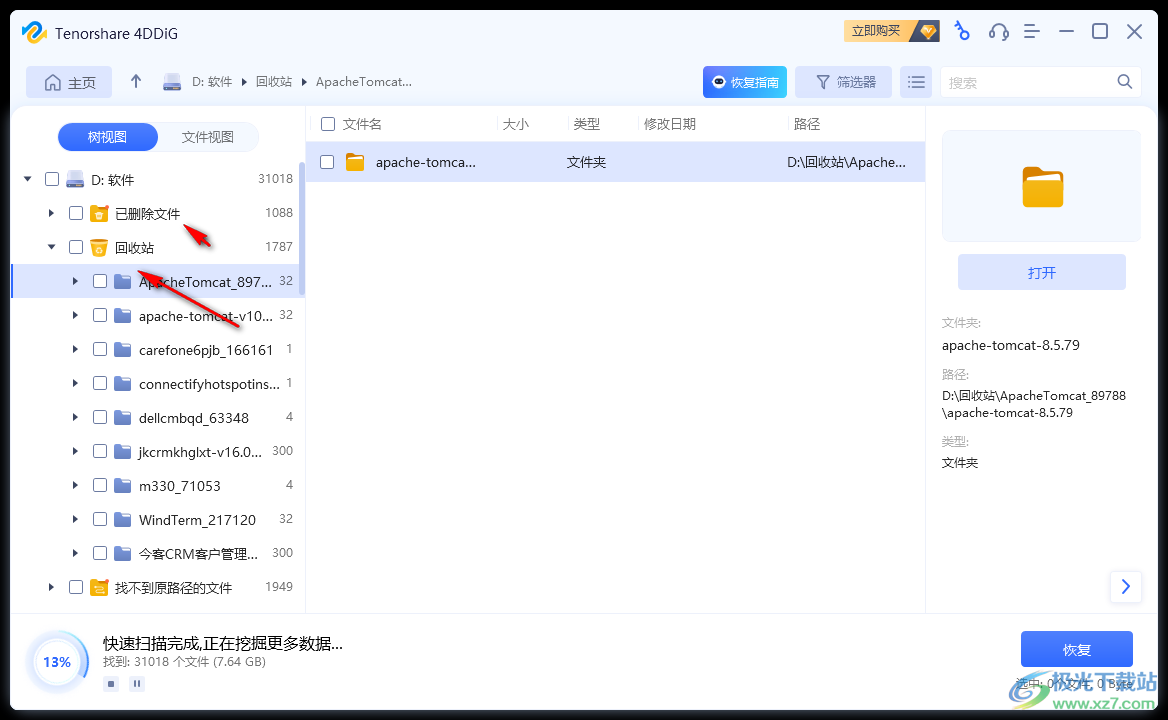The image size is (1168, 720).
Task: Open the 筛选器 filter
Action: (843, 82)
